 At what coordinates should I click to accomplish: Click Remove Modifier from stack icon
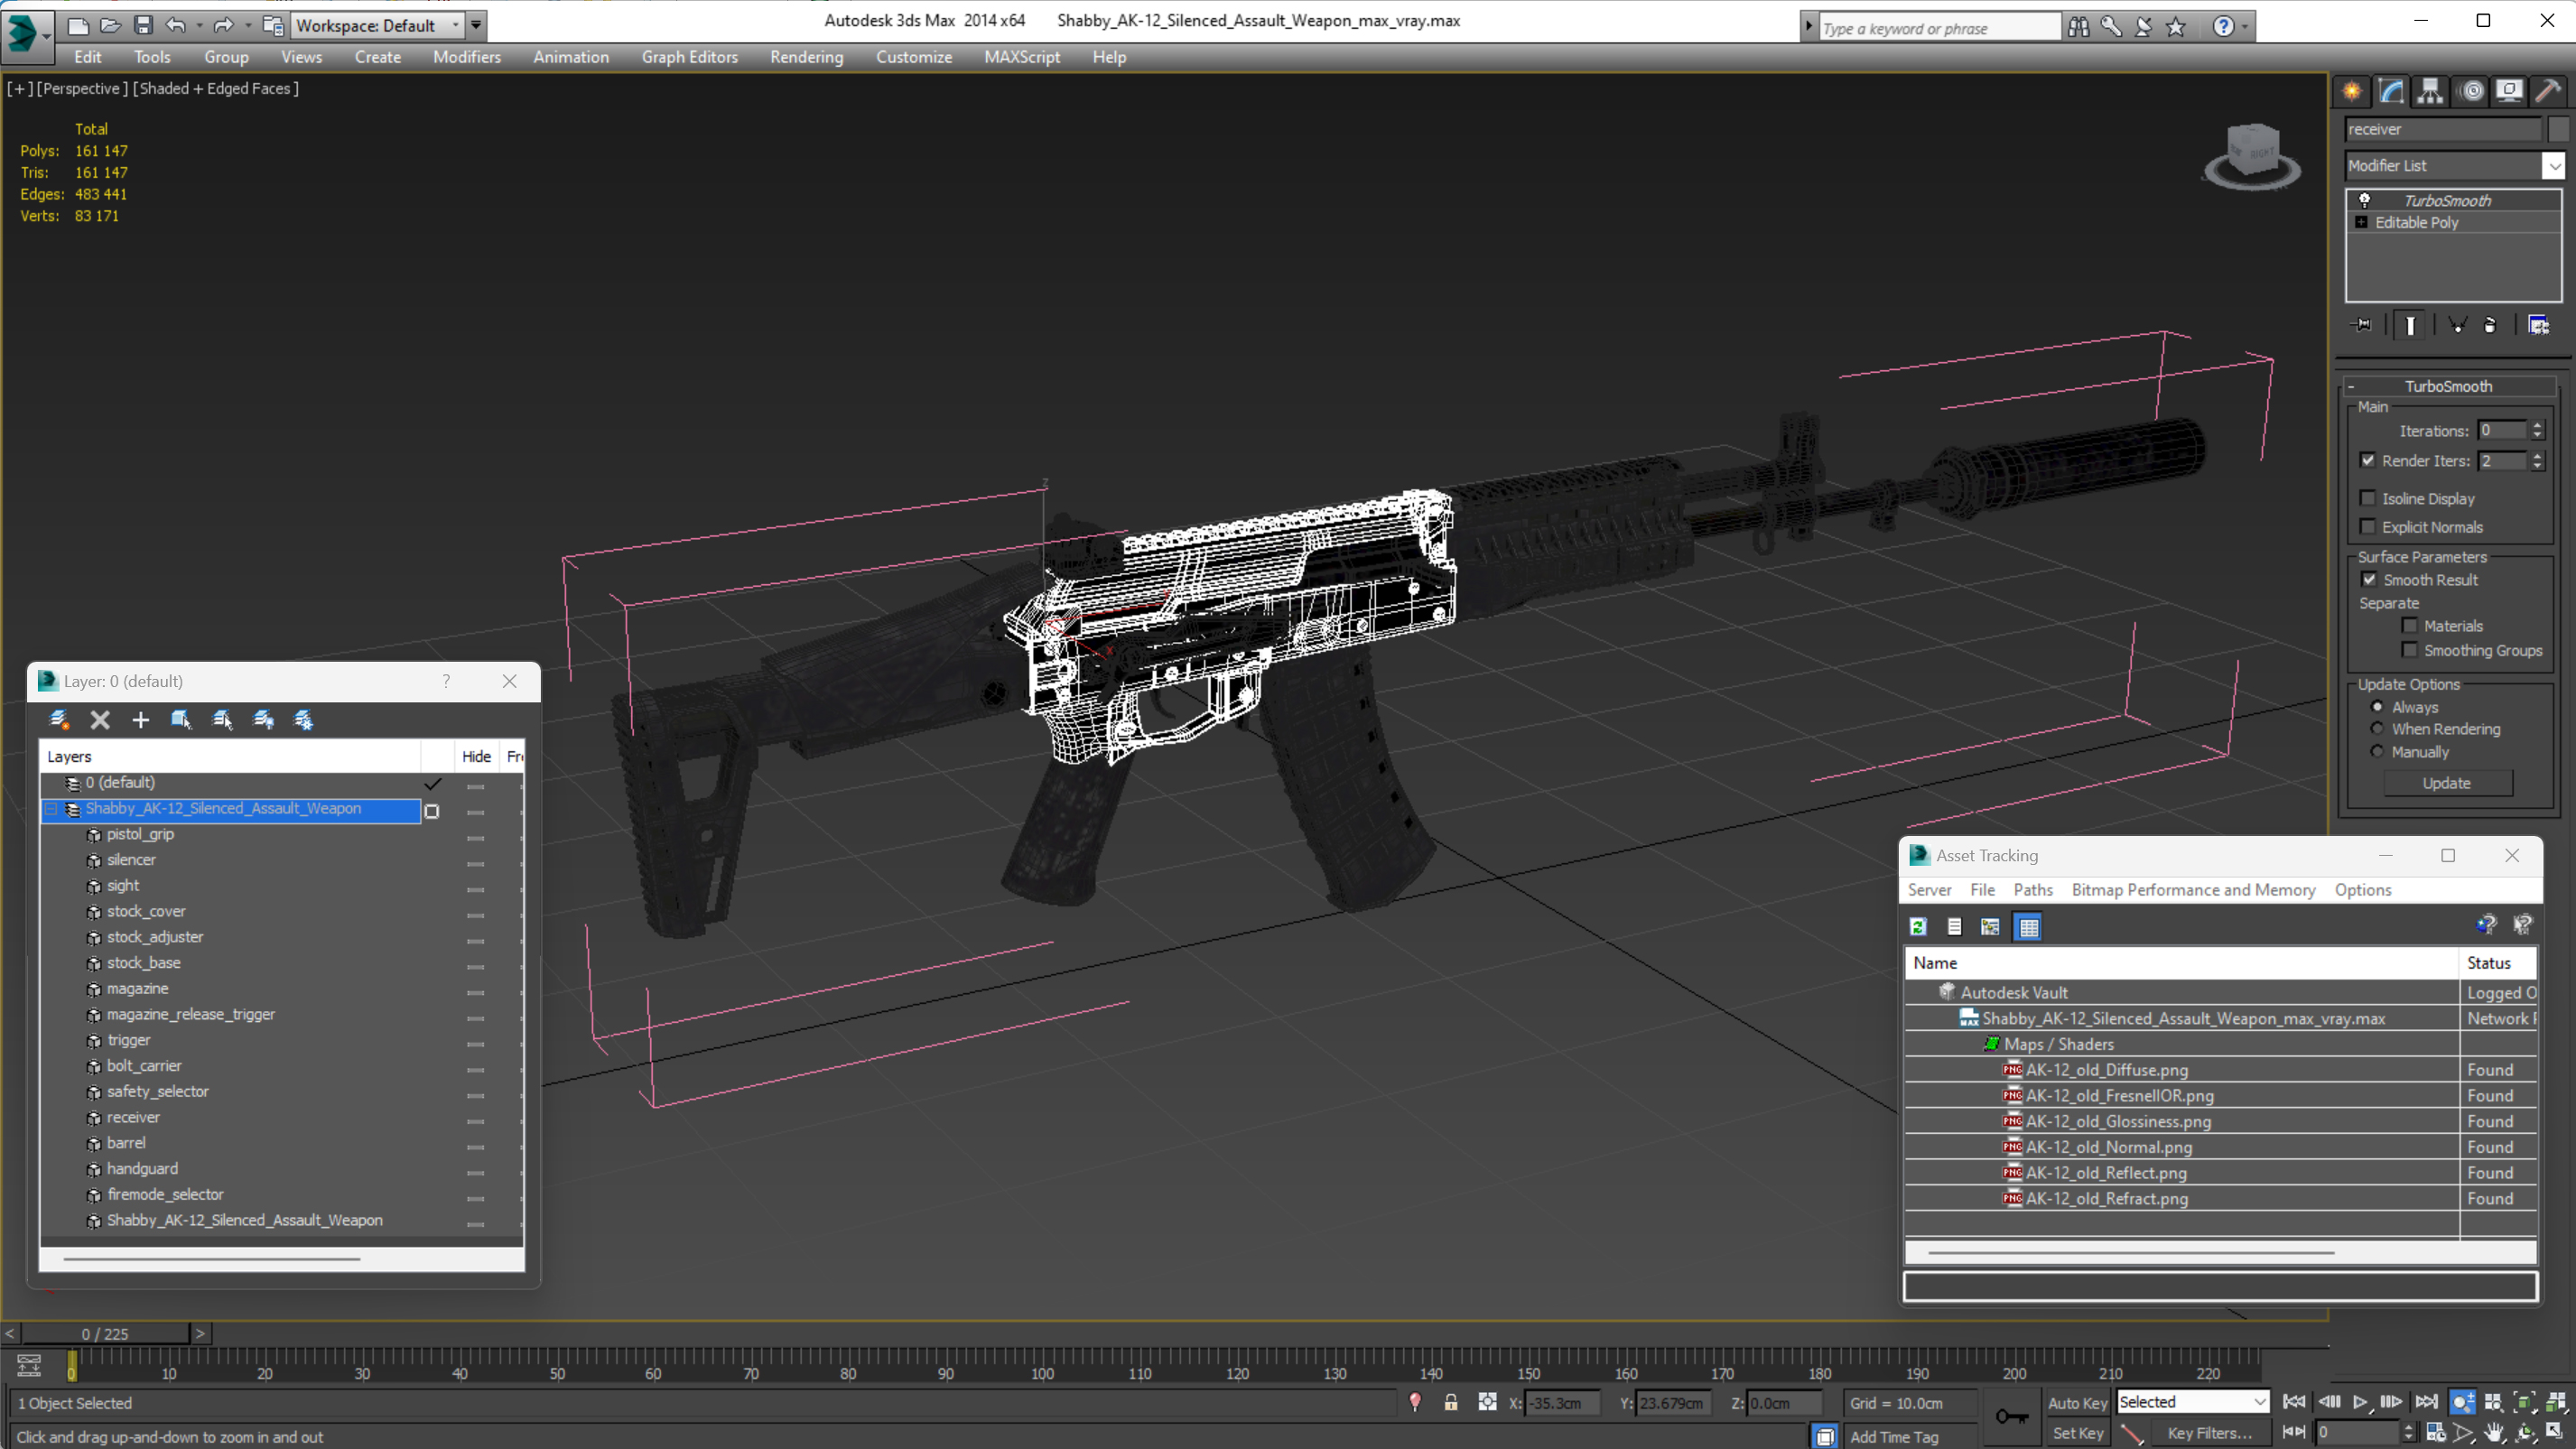coord(2490,325)
